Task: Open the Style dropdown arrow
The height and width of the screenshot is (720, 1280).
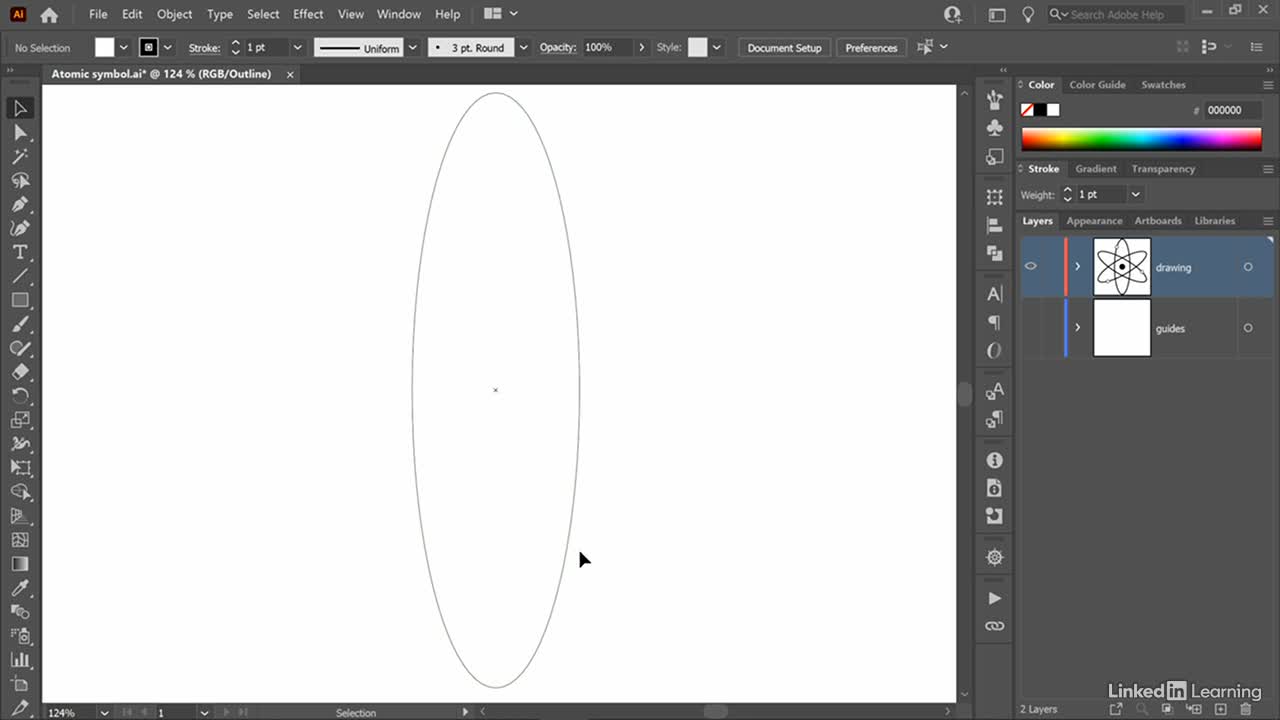Action: [x=716, y=48]
